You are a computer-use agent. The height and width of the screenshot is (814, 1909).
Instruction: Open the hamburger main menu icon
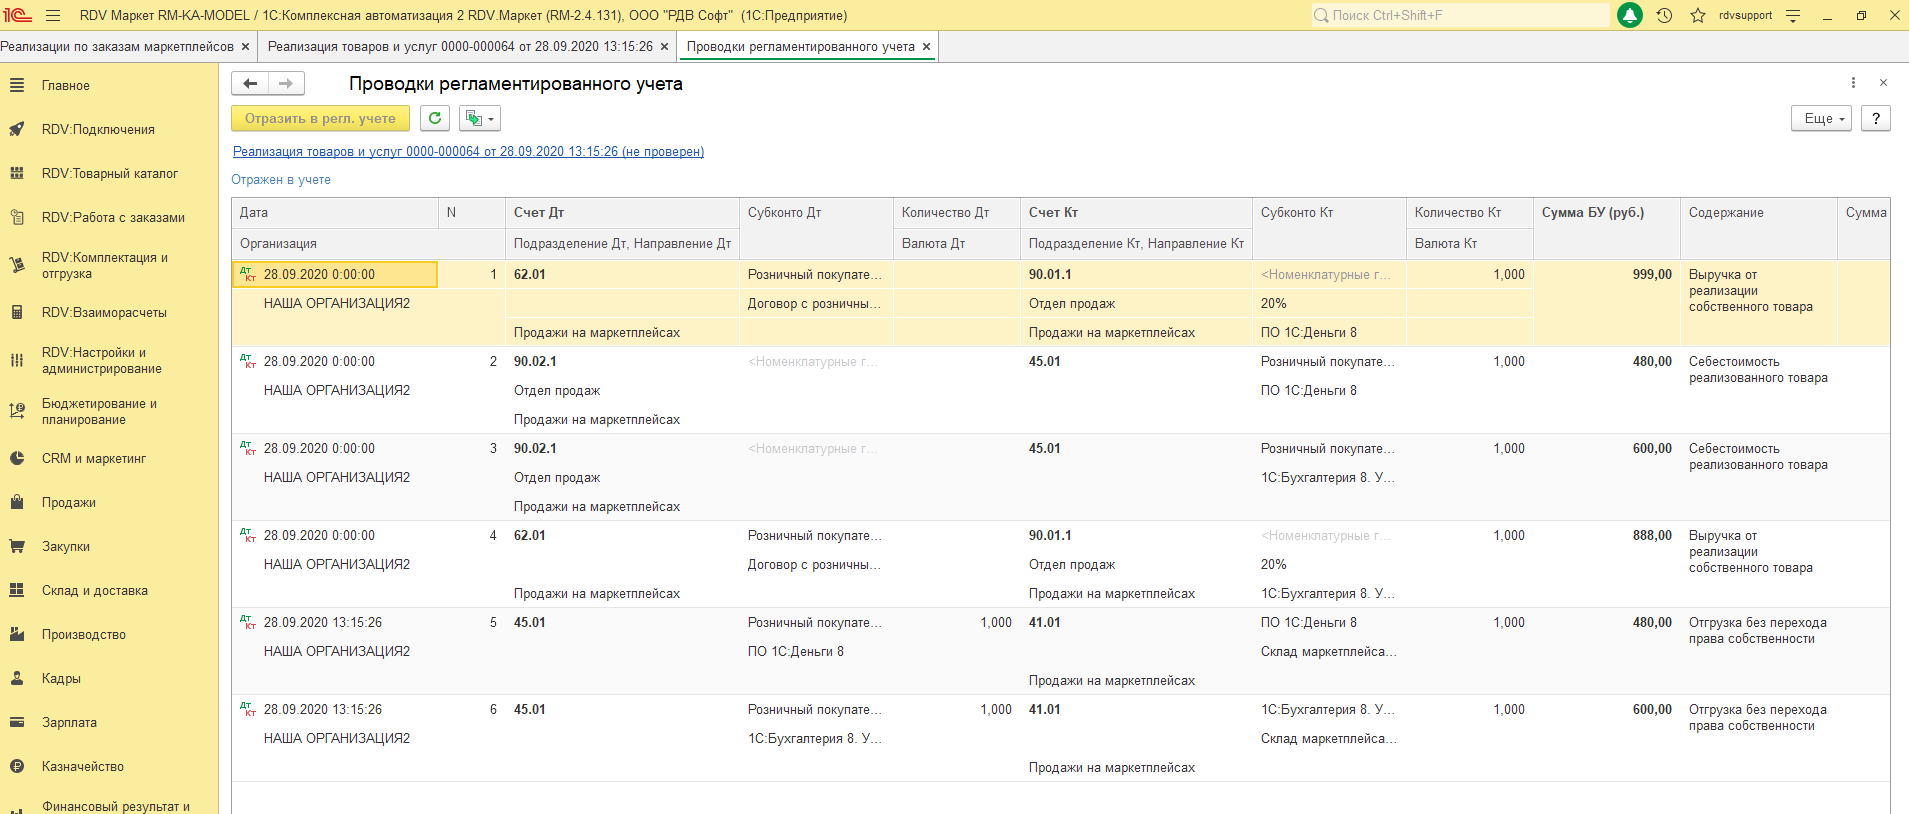tap(53, 15)
